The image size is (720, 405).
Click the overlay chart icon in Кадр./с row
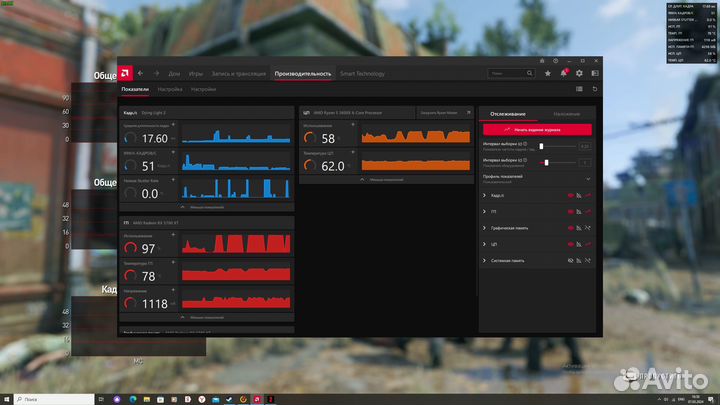[579, 196]
